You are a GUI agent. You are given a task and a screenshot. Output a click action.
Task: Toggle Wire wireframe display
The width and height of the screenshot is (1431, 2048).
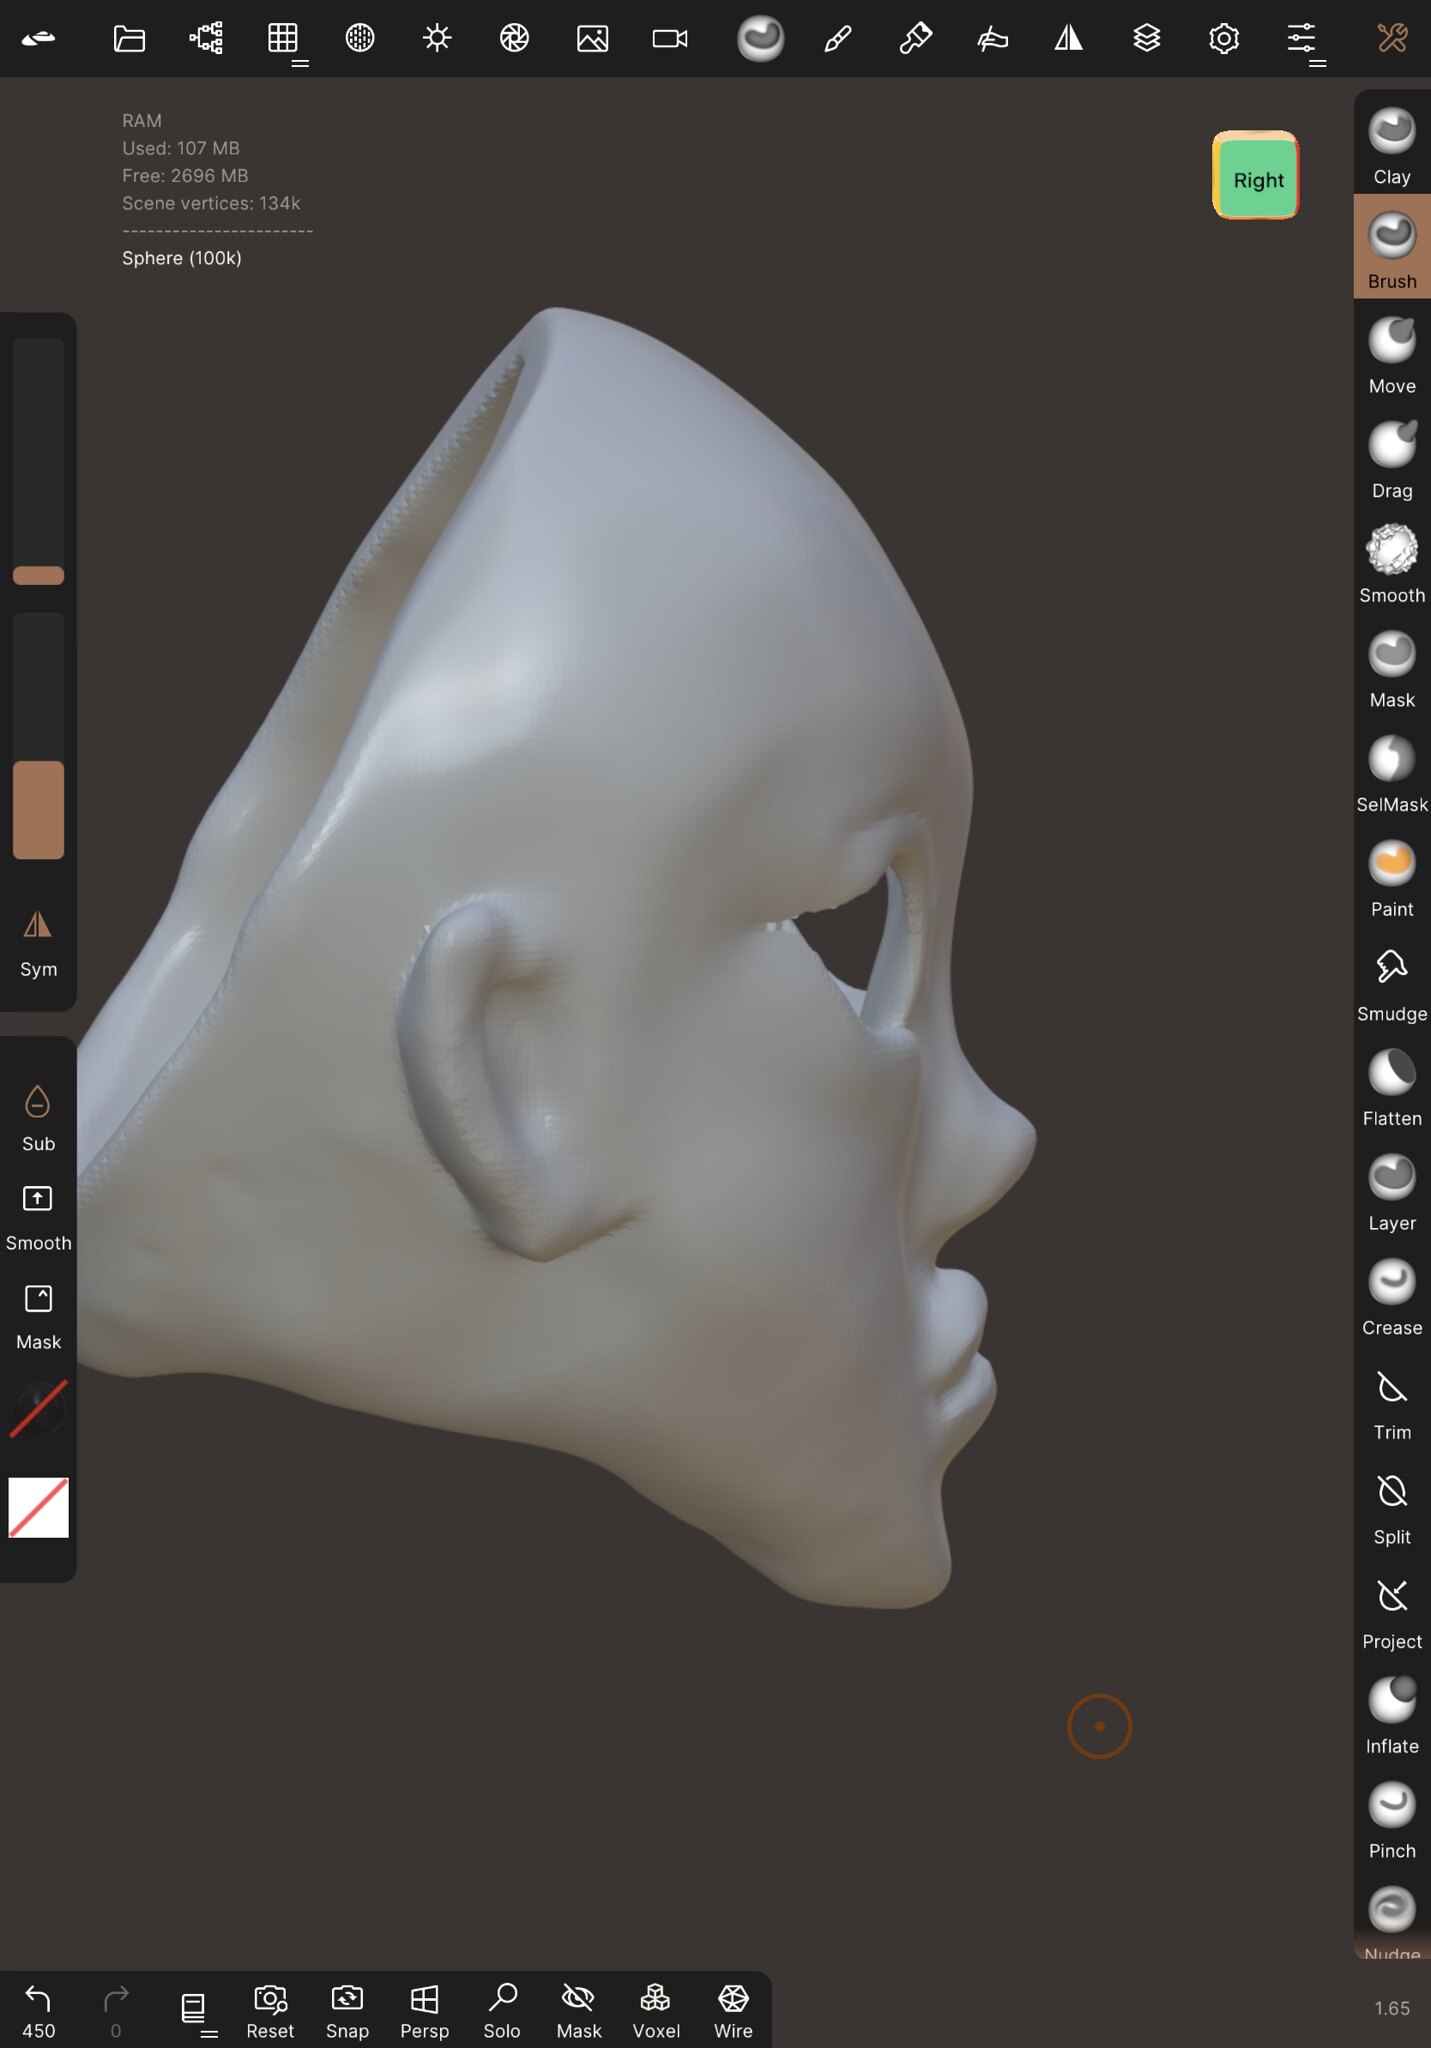click(x=733, y=2011)
